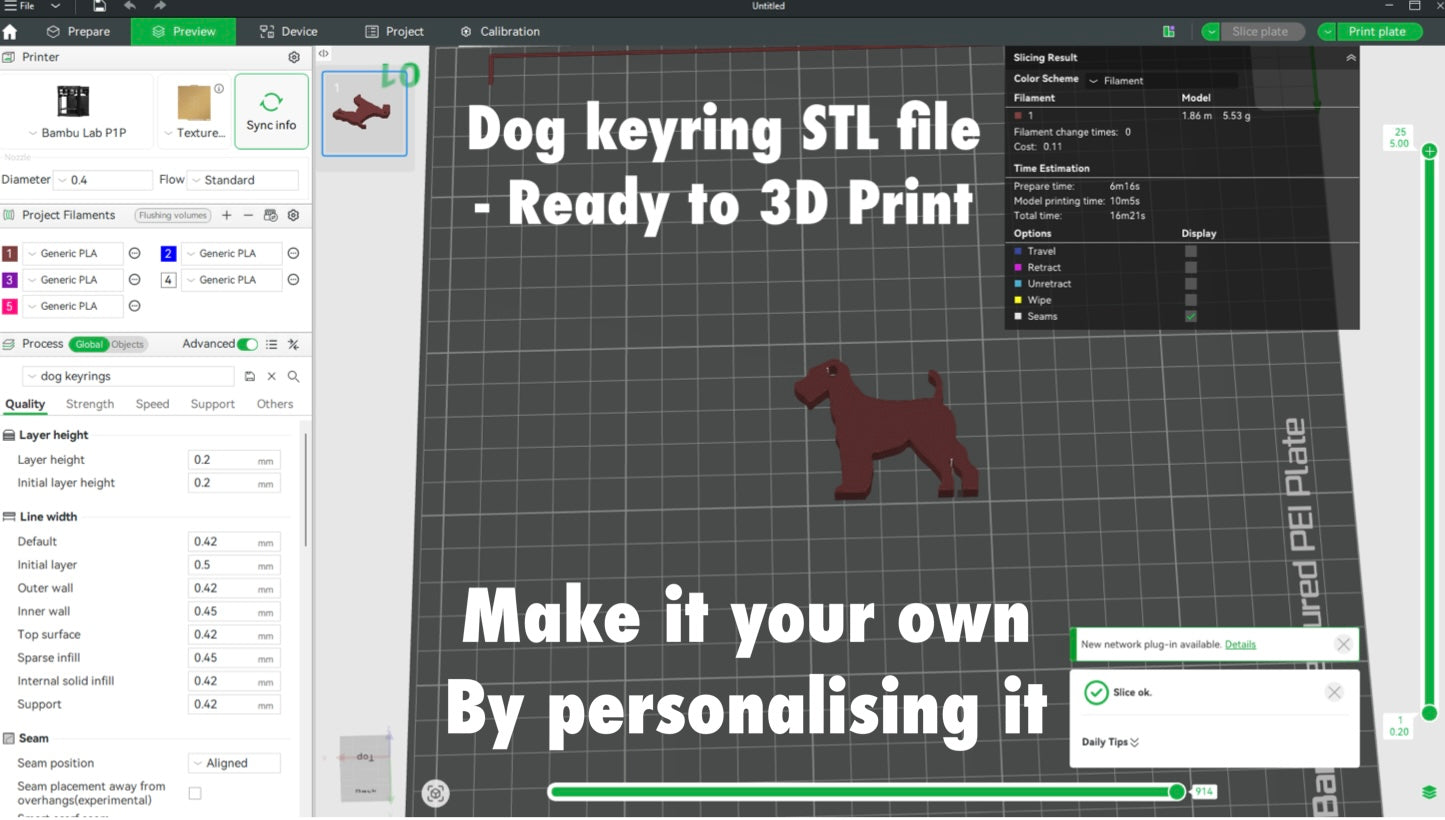Search process settings with magnifier icon
This screenshot has height=820, width=1445.
[293, 377]
